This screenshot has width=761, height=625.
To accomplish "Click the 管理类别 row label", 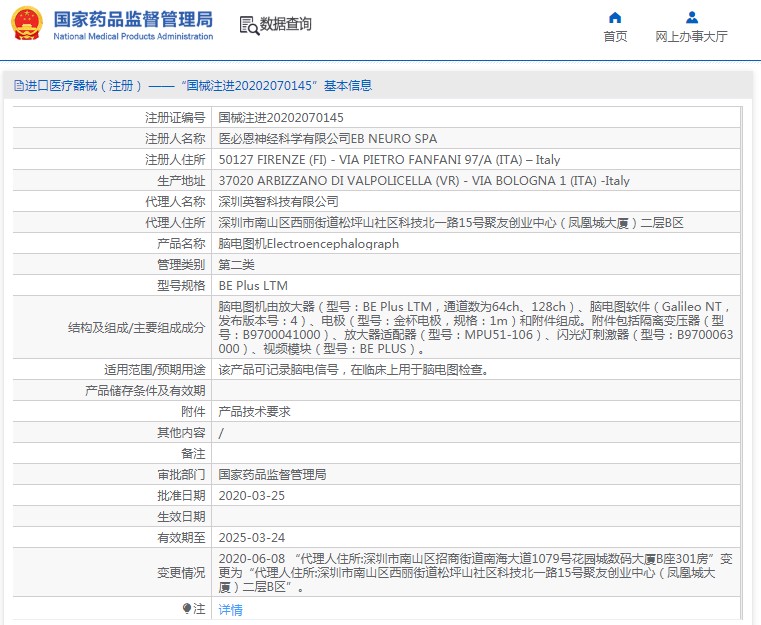I will 182,264.
